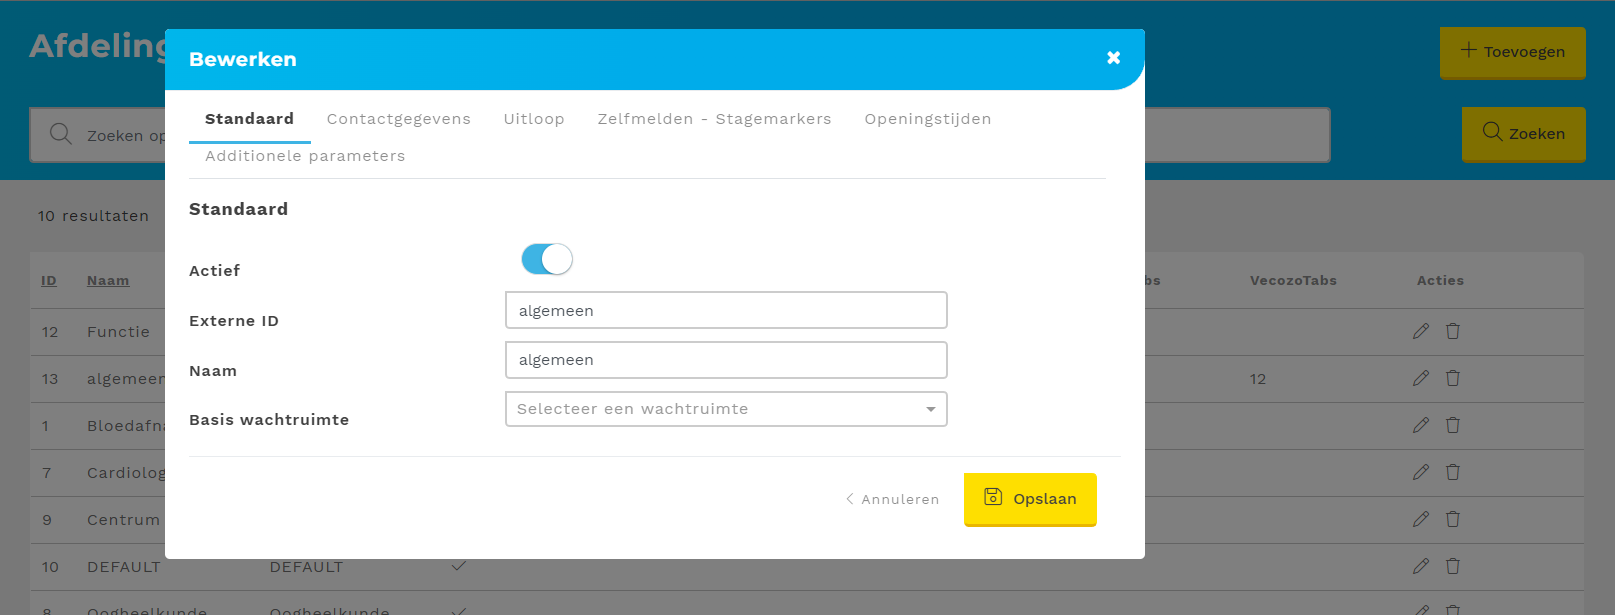Delete row 13 algemeen via trash icon
The image size is (1615, 615).
click(x=1453, y=378)
